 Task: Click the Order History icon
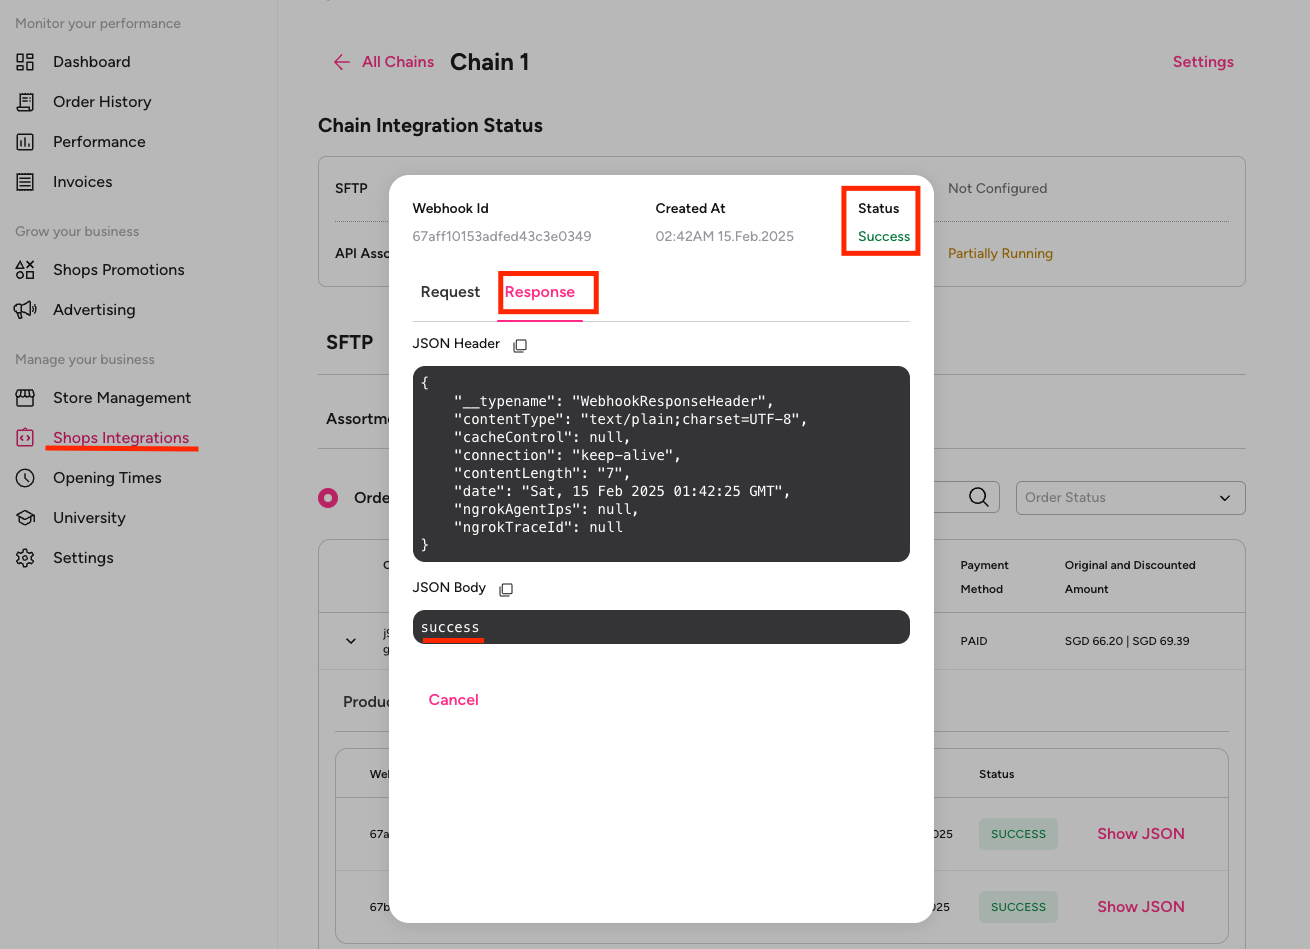[25, 102]
